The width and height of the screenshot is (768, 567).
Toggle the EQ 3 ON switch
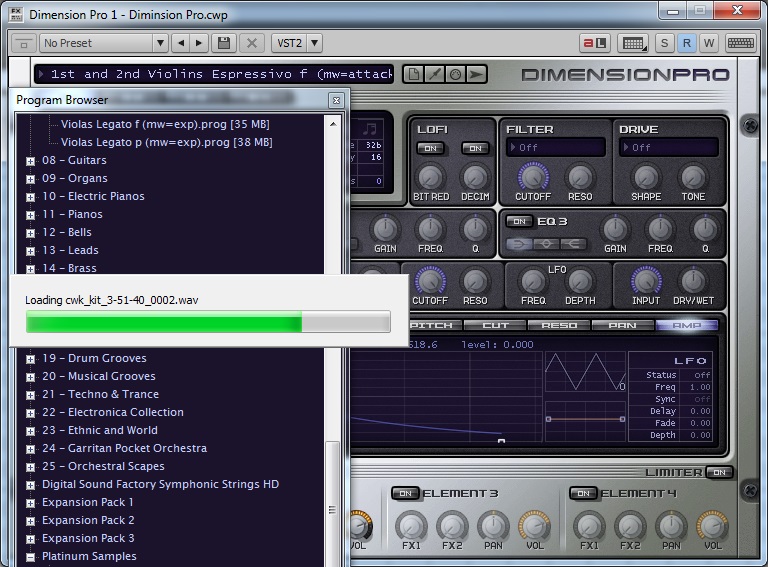tap(519, 221)
